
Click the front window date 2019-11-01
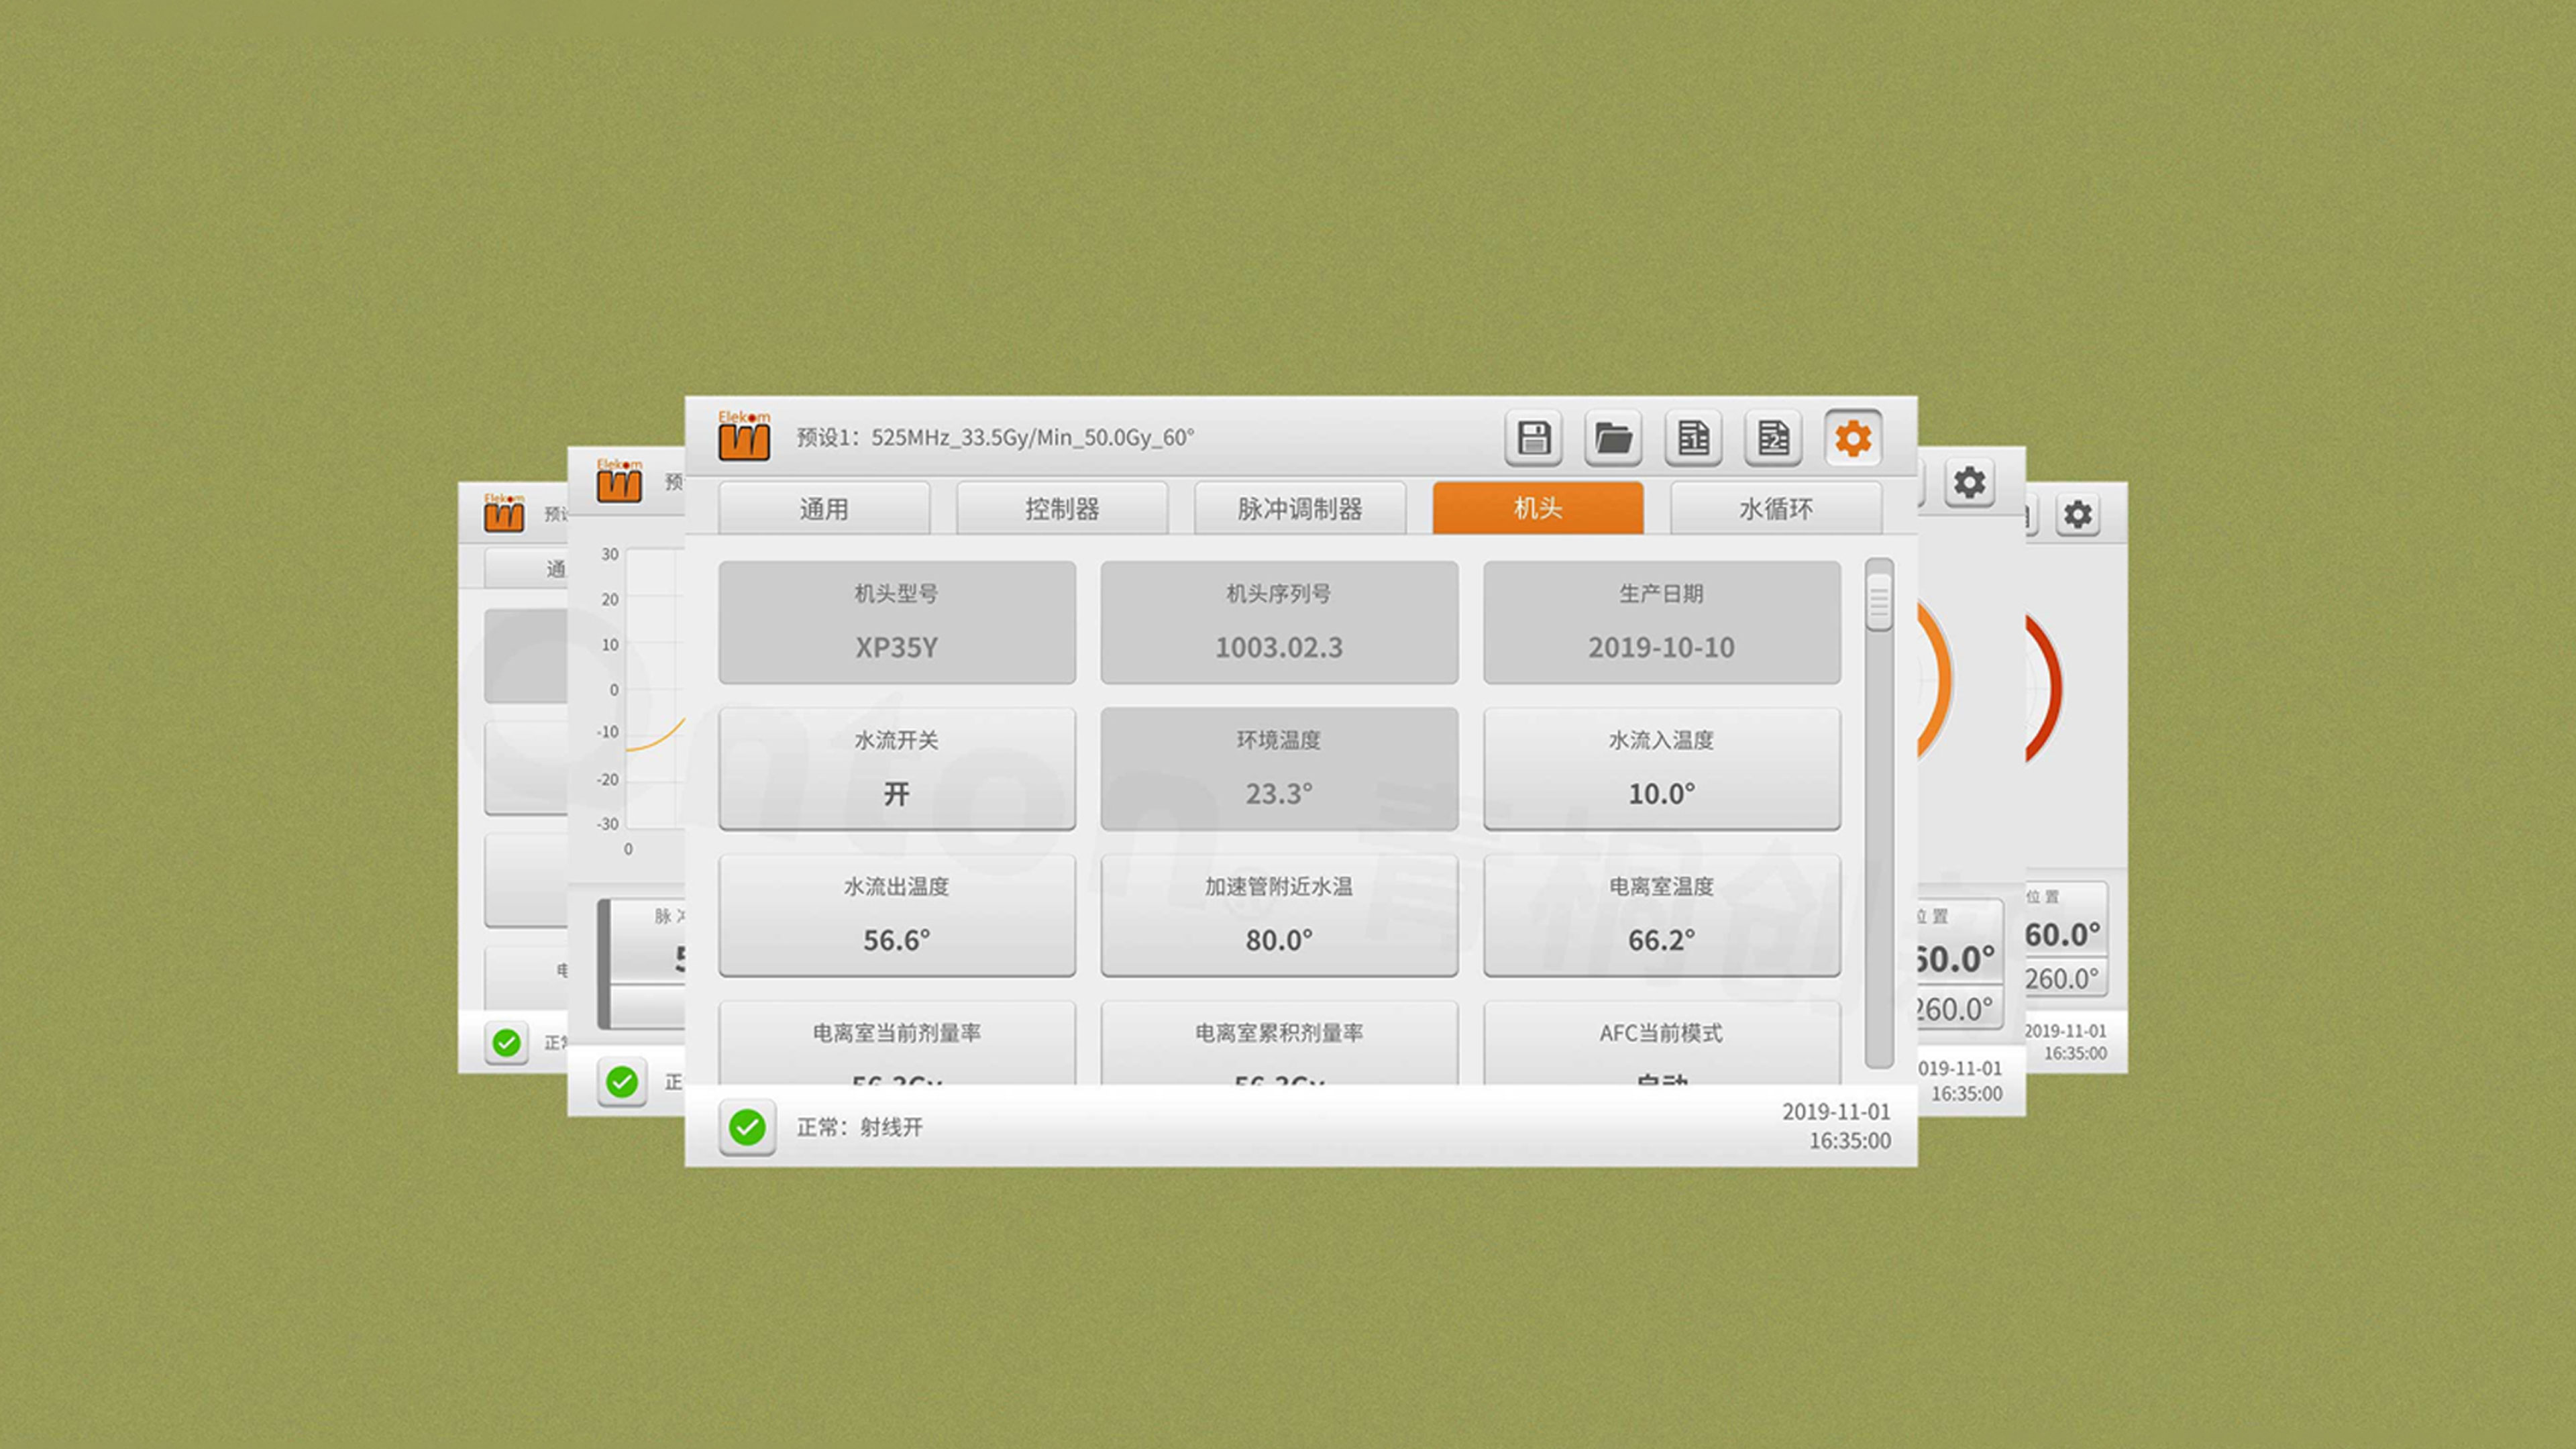tap(1836, 1112)
